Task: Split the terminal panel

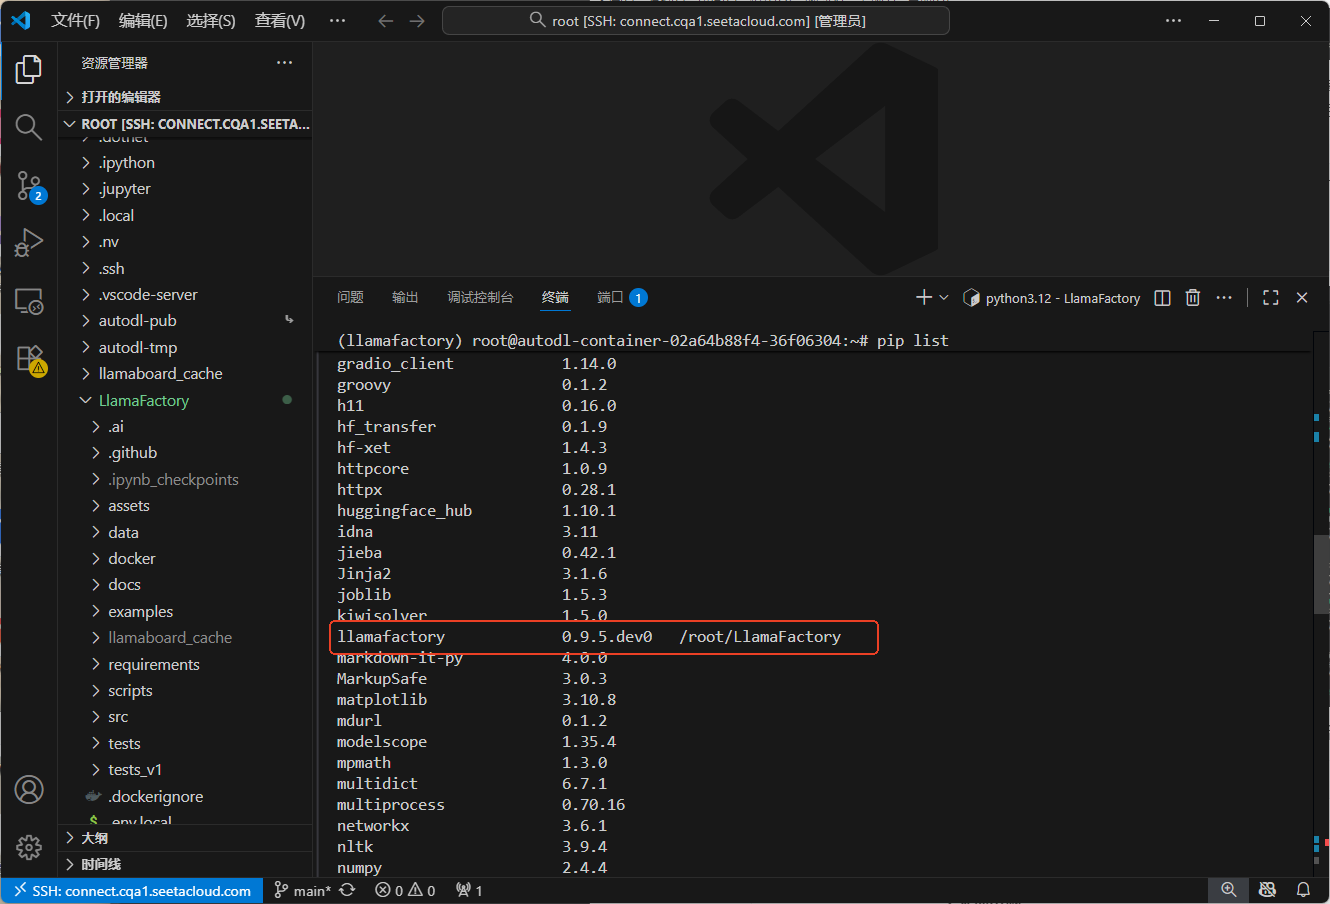Action: [x=1162, y=298]
